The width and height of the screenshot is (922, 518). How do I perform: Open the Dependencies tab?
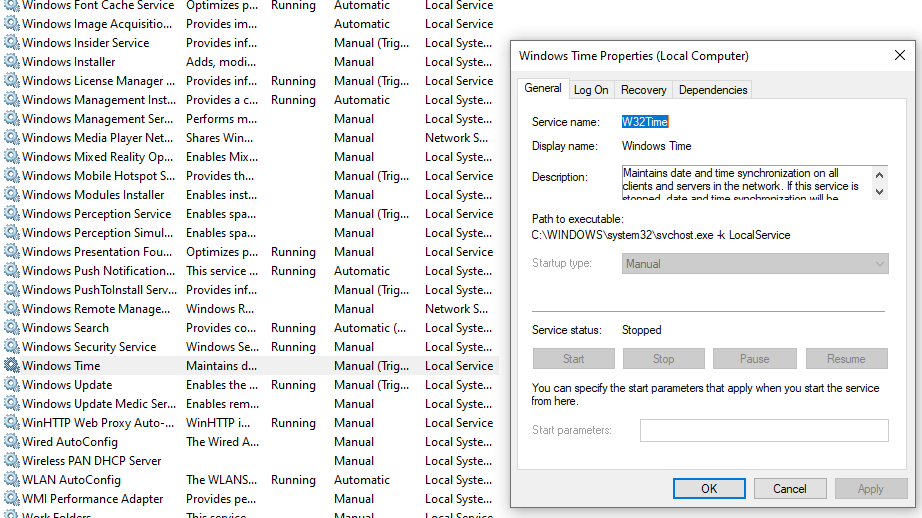[x=713, y=90]
